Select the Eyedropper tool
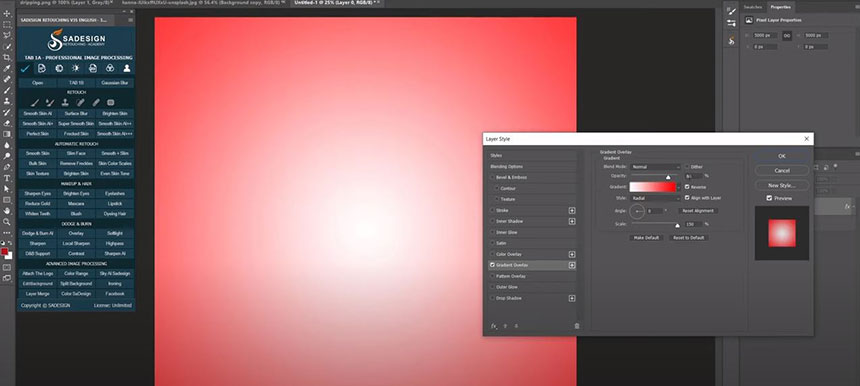860x386 pixels. click(7, 69)
